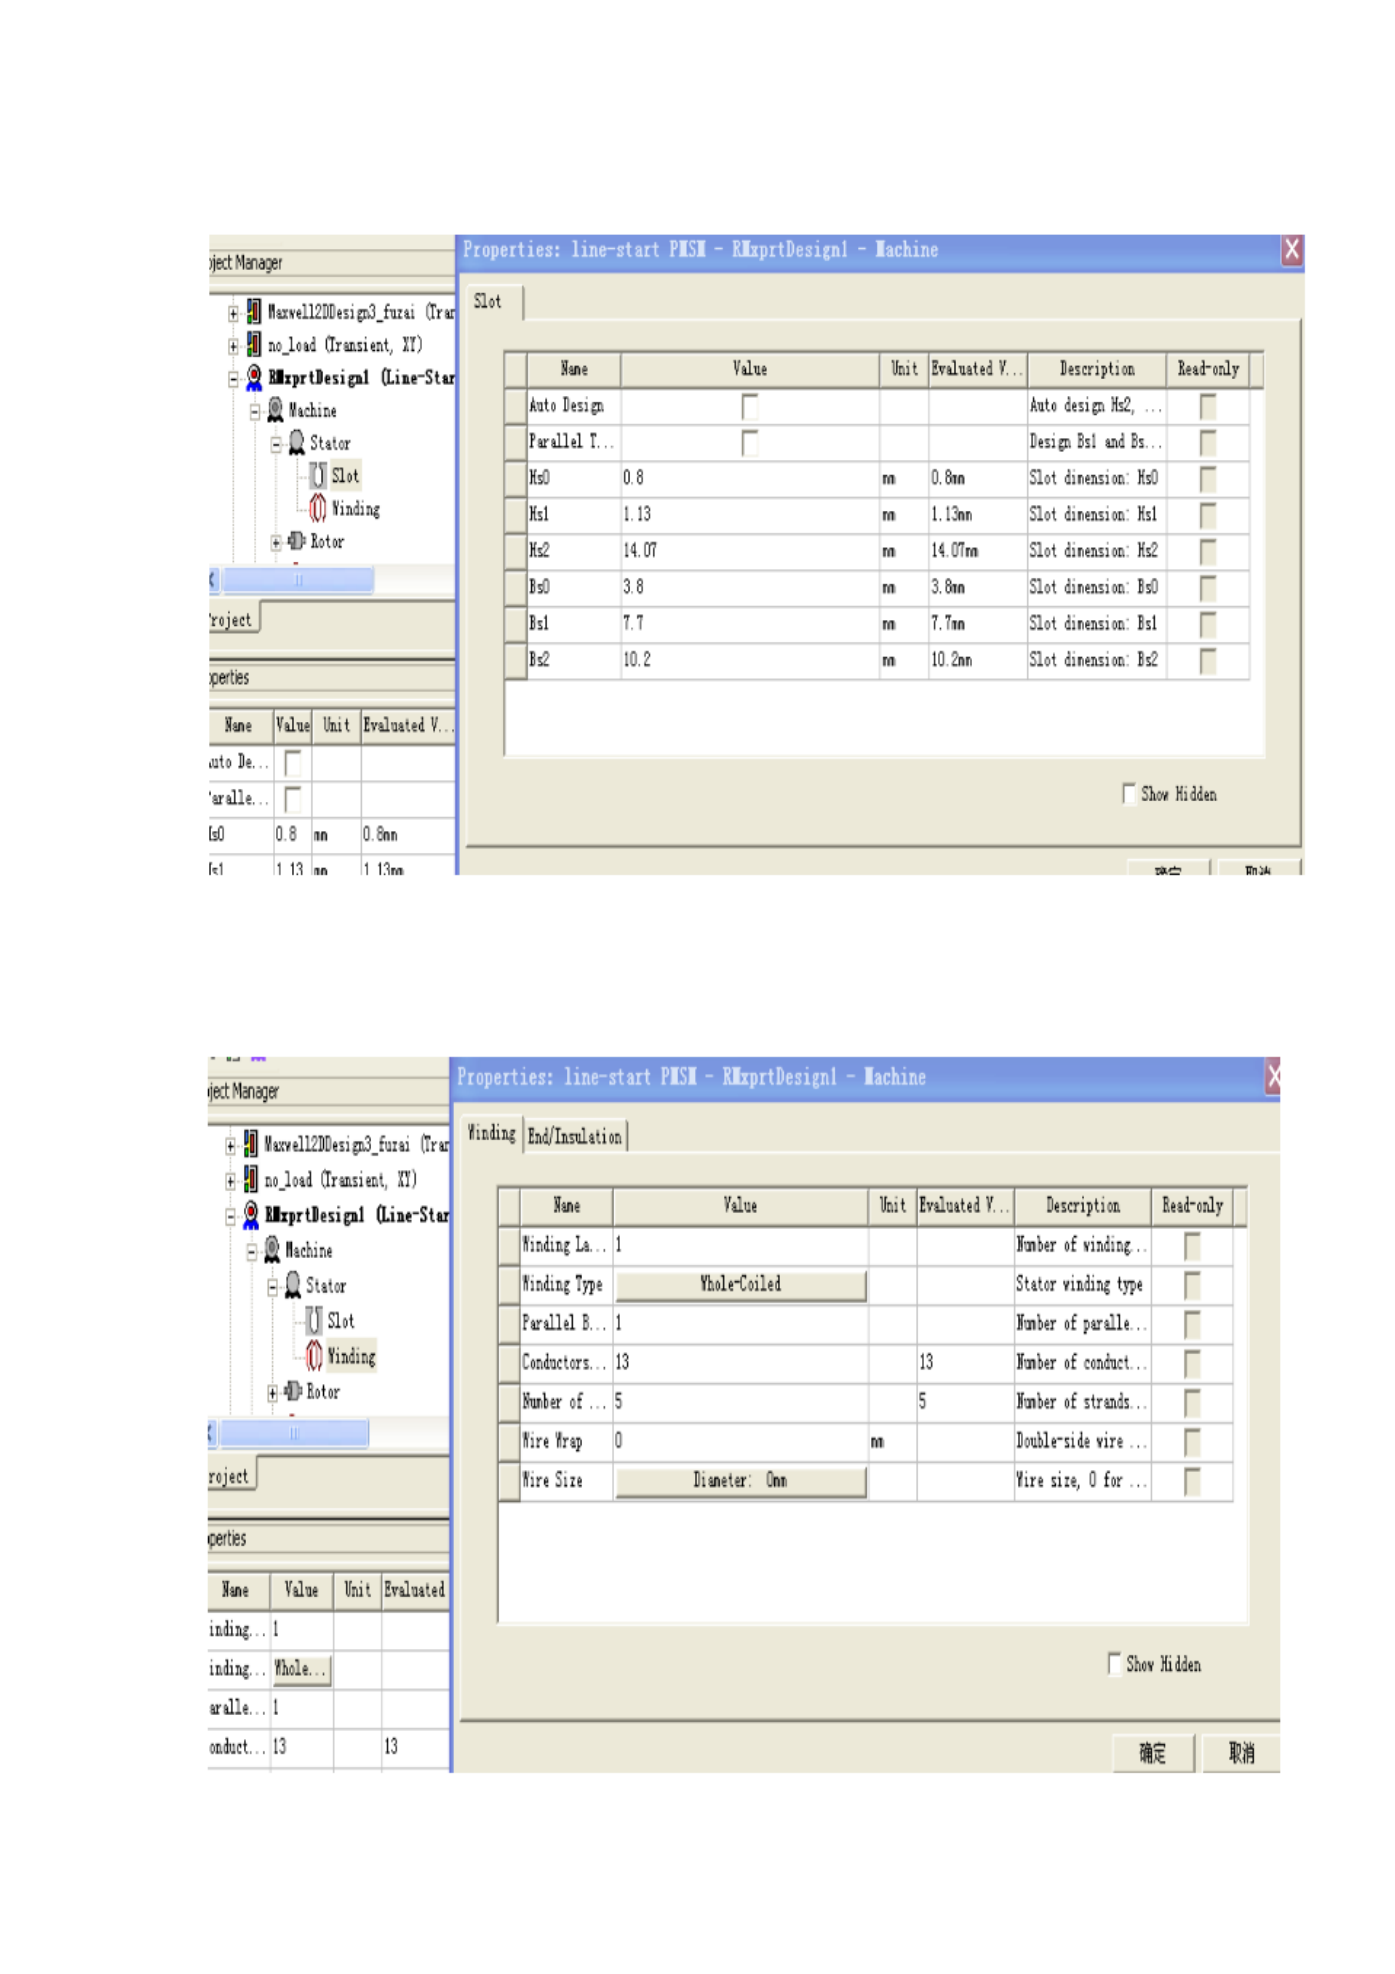Viewport: 1395px width, 1974px height.
Task: Tick Read-only box for Hs0 row
Action: pos(1208,478)
